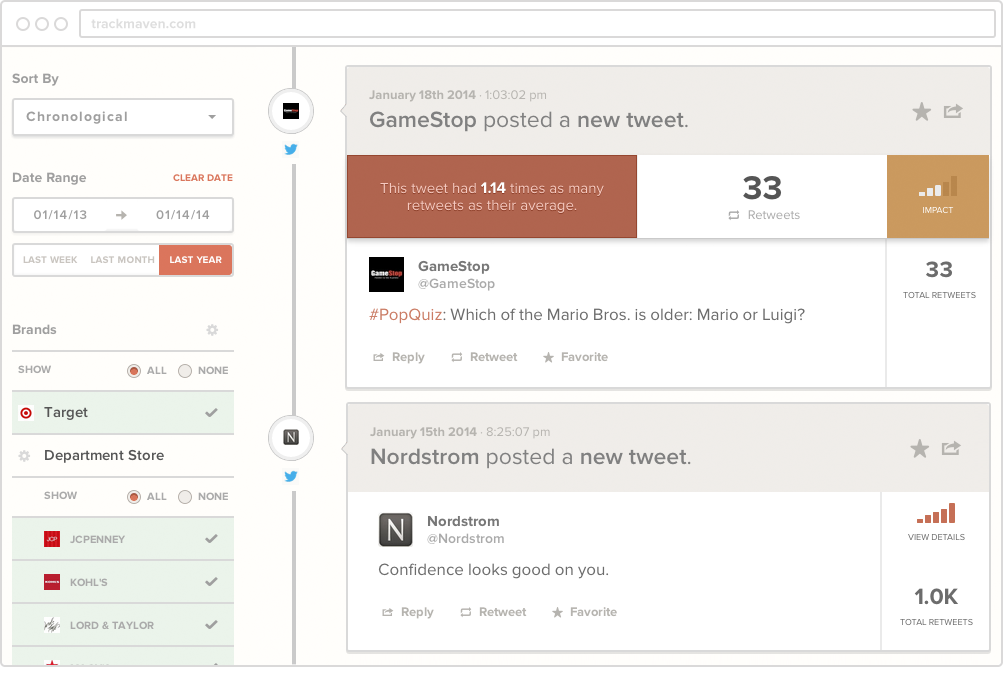The width and height of the screenshot is (1003, 677).
Task: Open the end date 01/14/14 field
Action: point(183,215)
